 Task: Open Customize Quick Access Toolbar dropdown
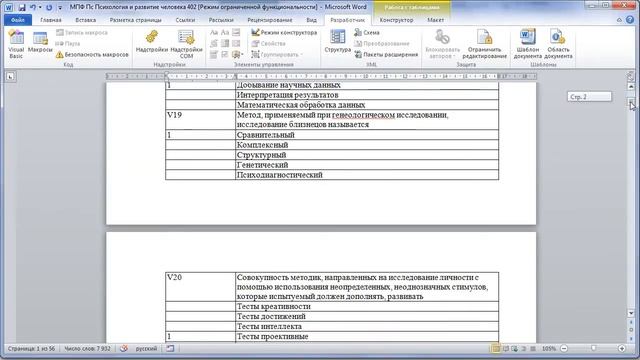click(x=60, y=7)
